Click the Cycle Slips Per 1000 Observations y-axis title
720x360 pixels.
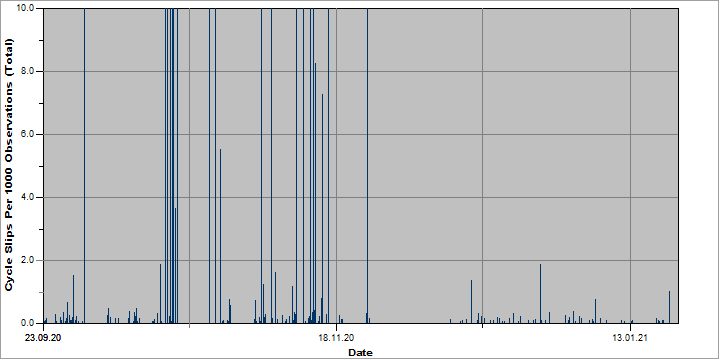(9, 165)
